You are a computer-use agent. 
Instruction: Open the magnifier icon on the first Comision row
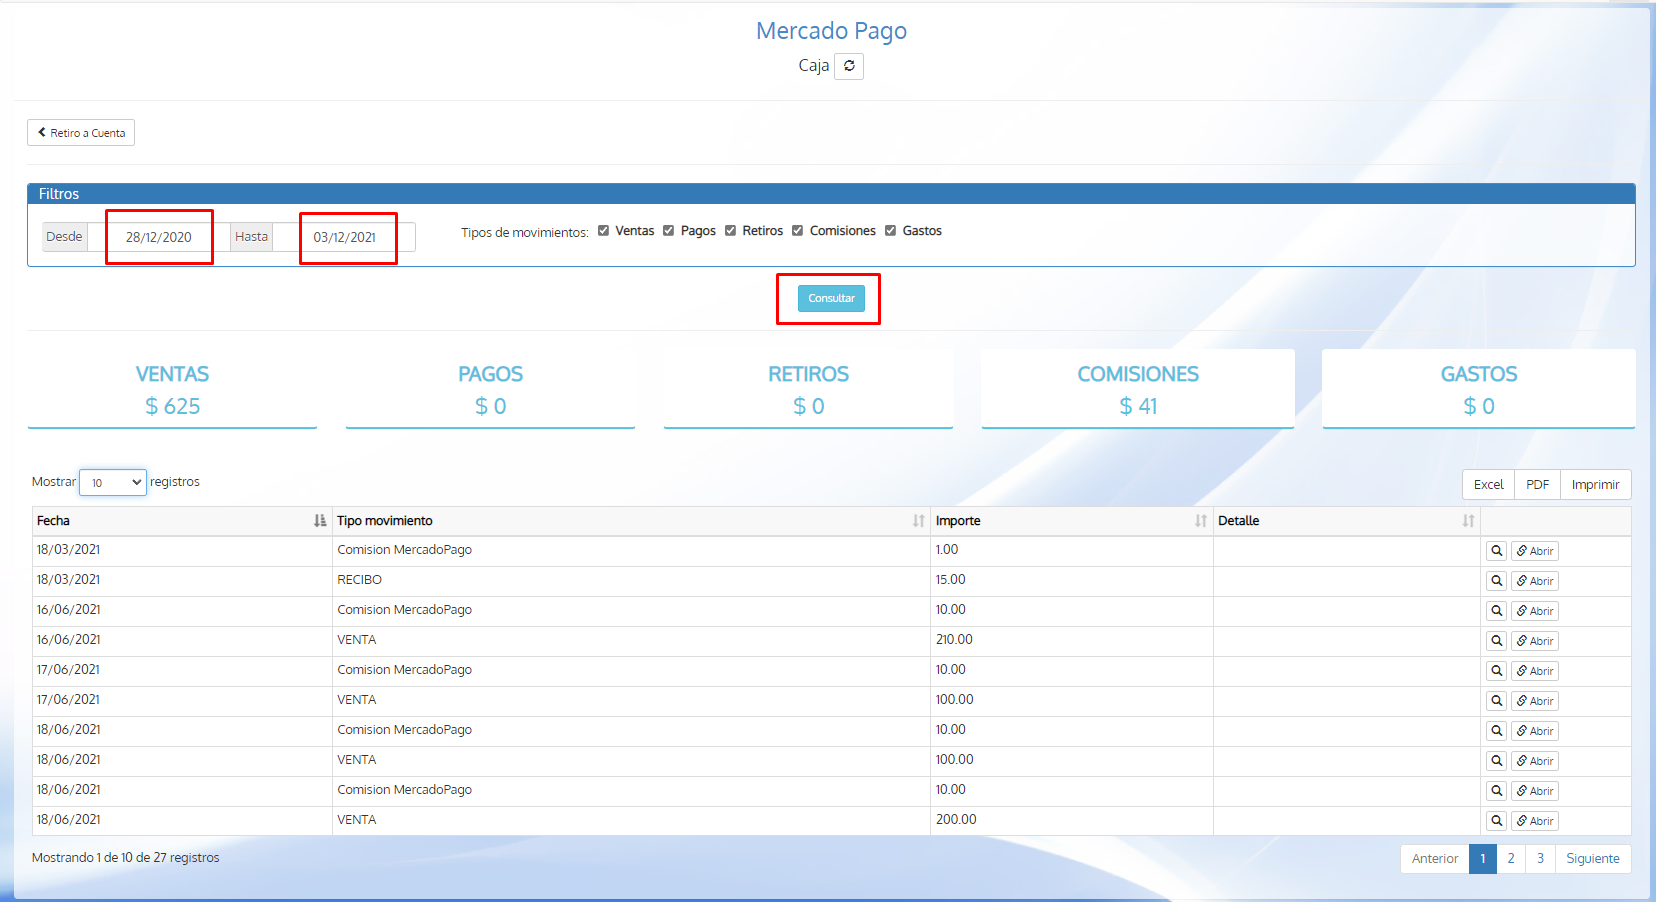coord(1496,550)
